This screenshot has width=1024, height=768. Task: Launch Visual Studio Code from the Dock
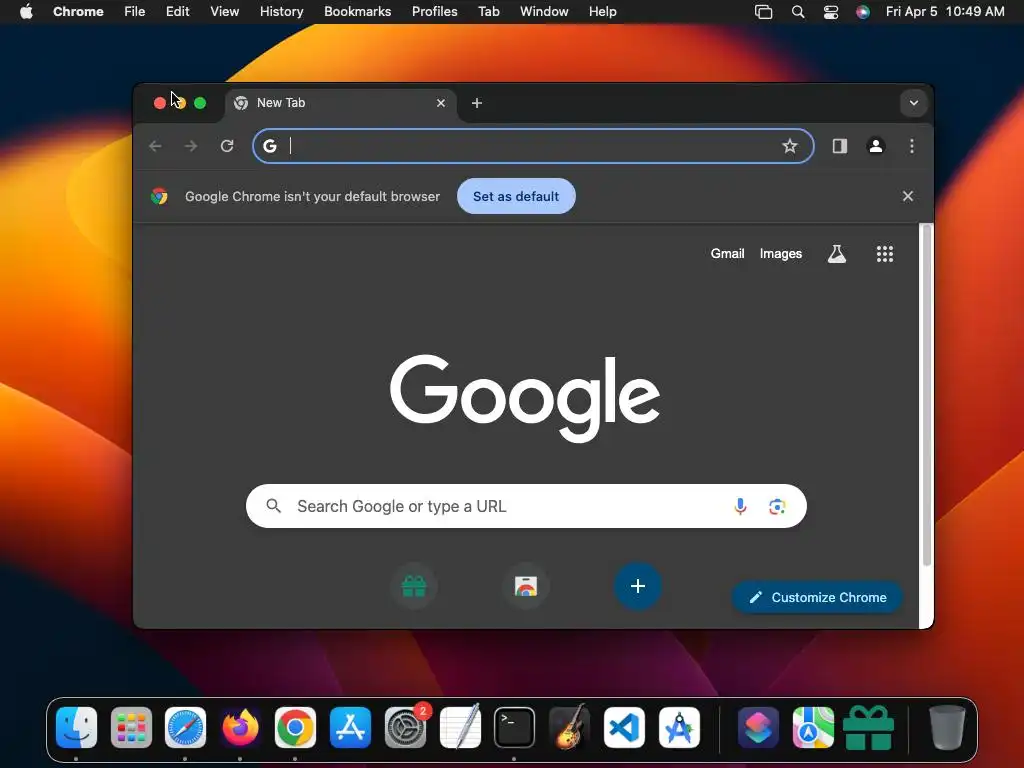click(x=624, y=727)
